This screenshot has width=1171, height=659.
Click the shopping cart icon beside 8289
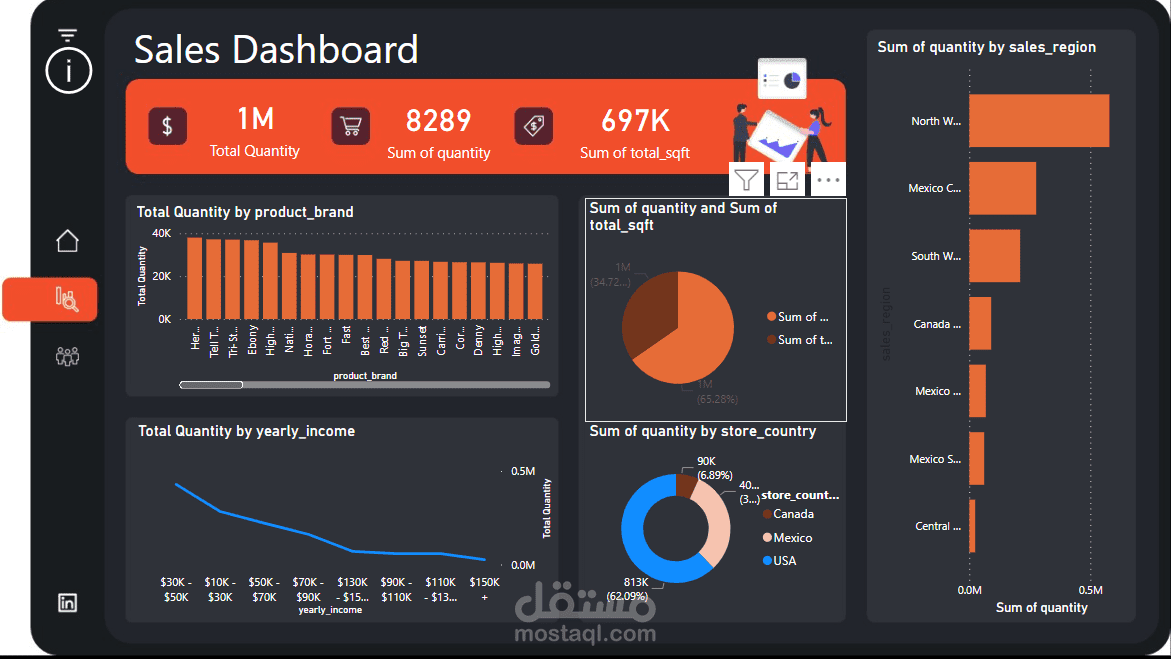pyautogui.click(x=350, y=126)
